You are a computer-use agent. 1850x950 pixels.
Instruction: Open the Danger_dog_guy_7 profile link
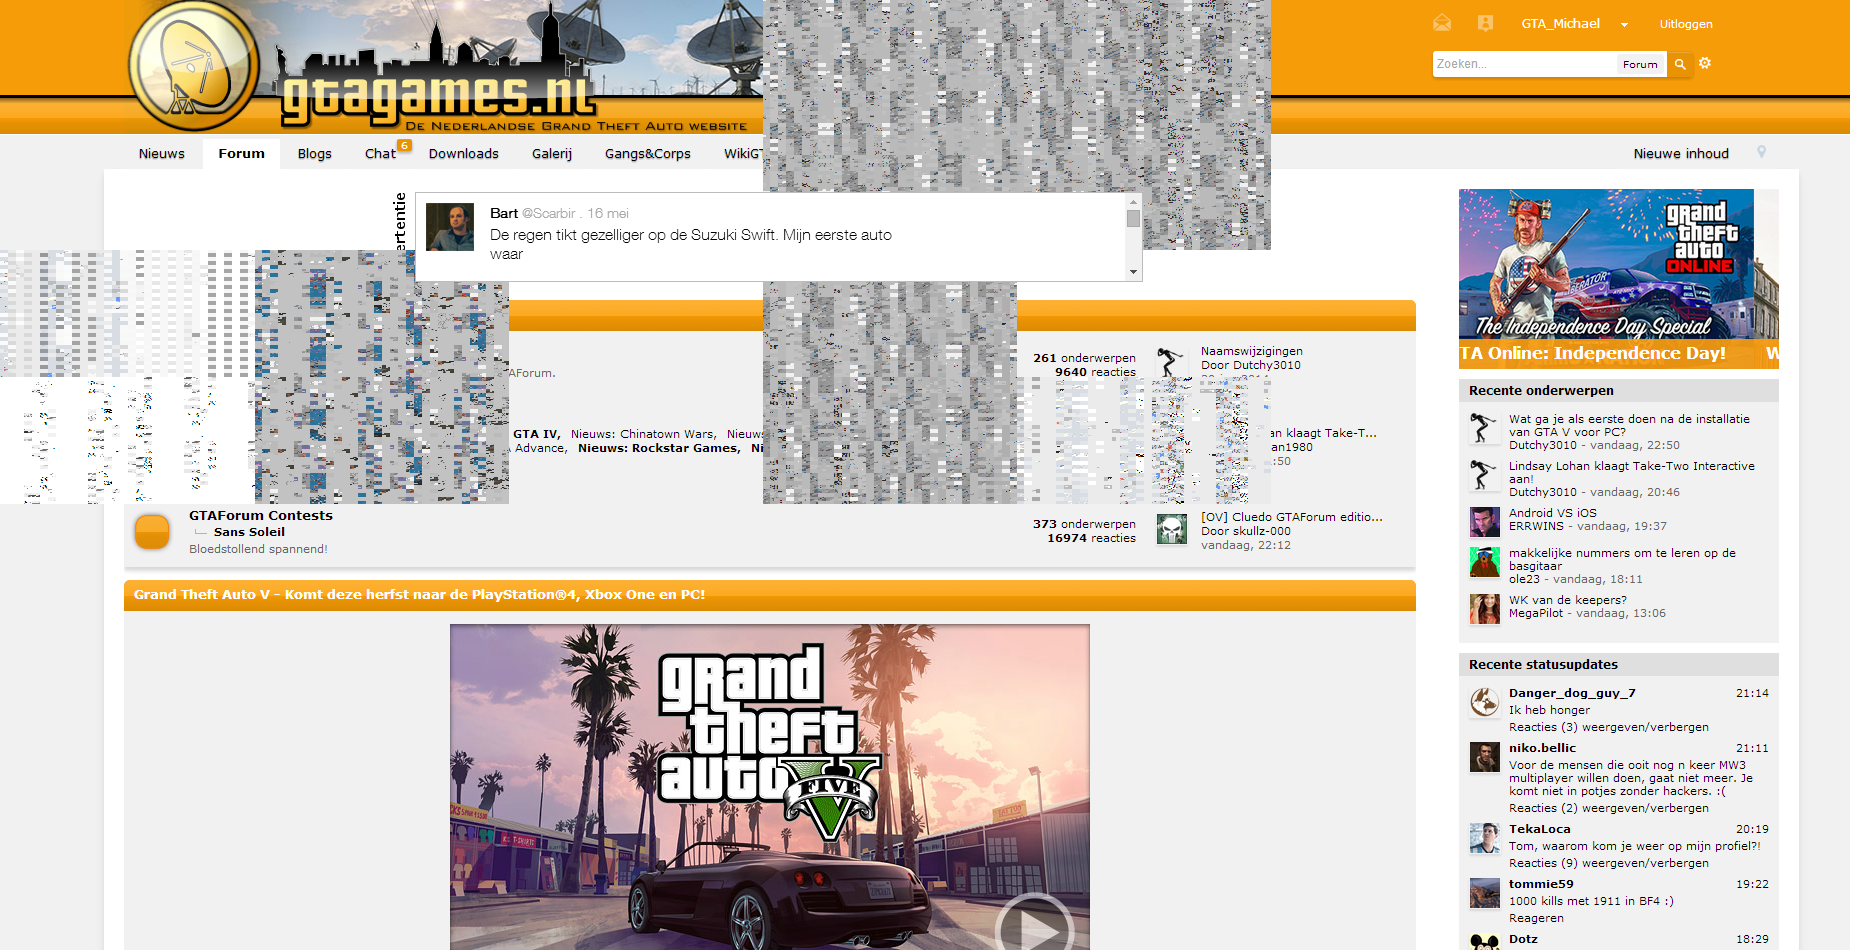pos(1572,693)
